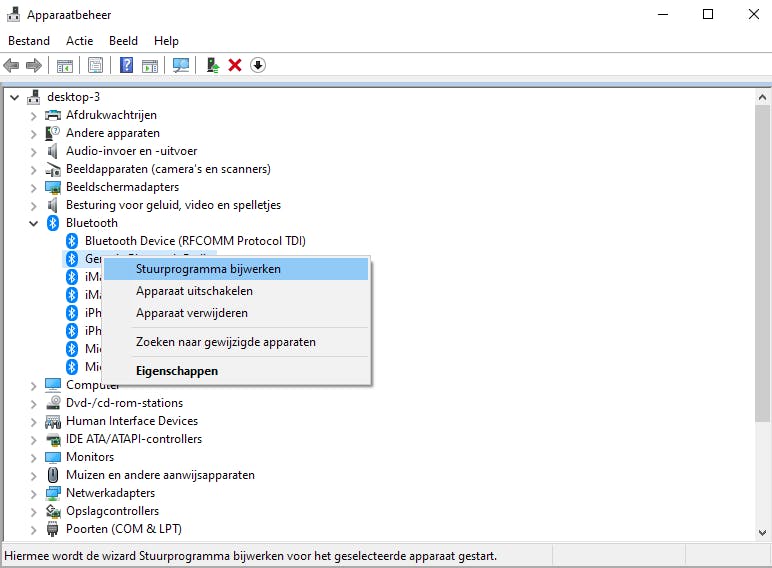Image resolution: width=772 pixels, height=568 pixels.
Task: Click the Afdrukwachtrijen printer icon
Action: click(x=53, y=115)
